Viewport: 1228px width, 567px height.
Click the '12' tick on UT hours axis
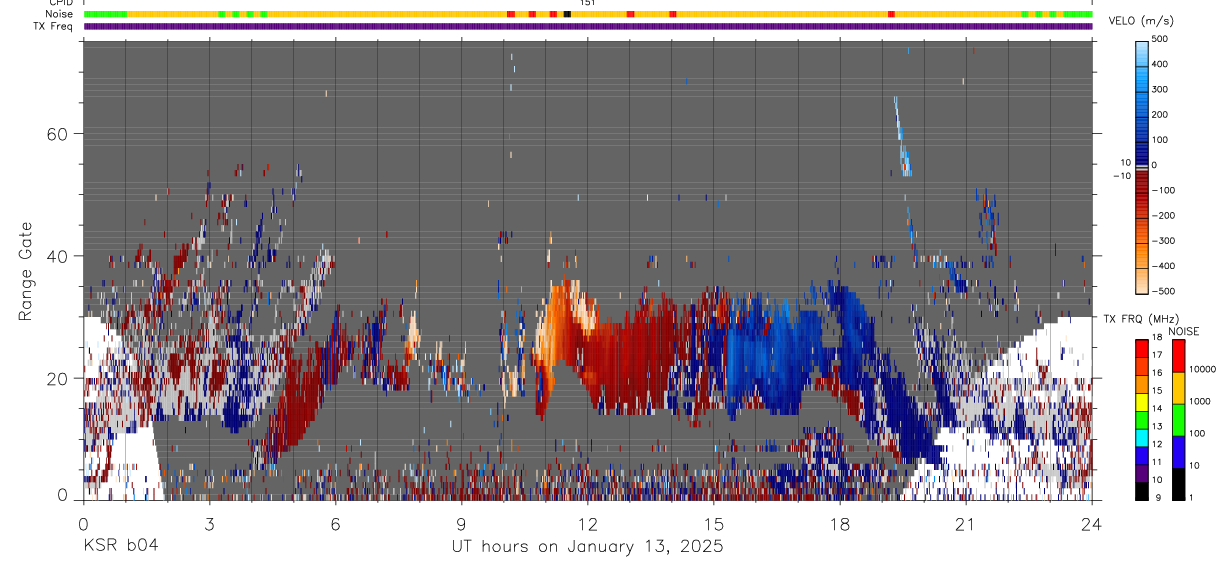[x=588, y=523]
